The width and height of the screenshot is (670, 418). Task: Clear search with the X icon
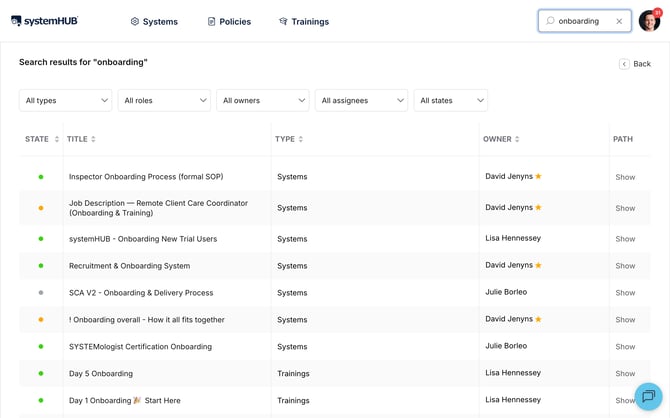coord(619,21)
